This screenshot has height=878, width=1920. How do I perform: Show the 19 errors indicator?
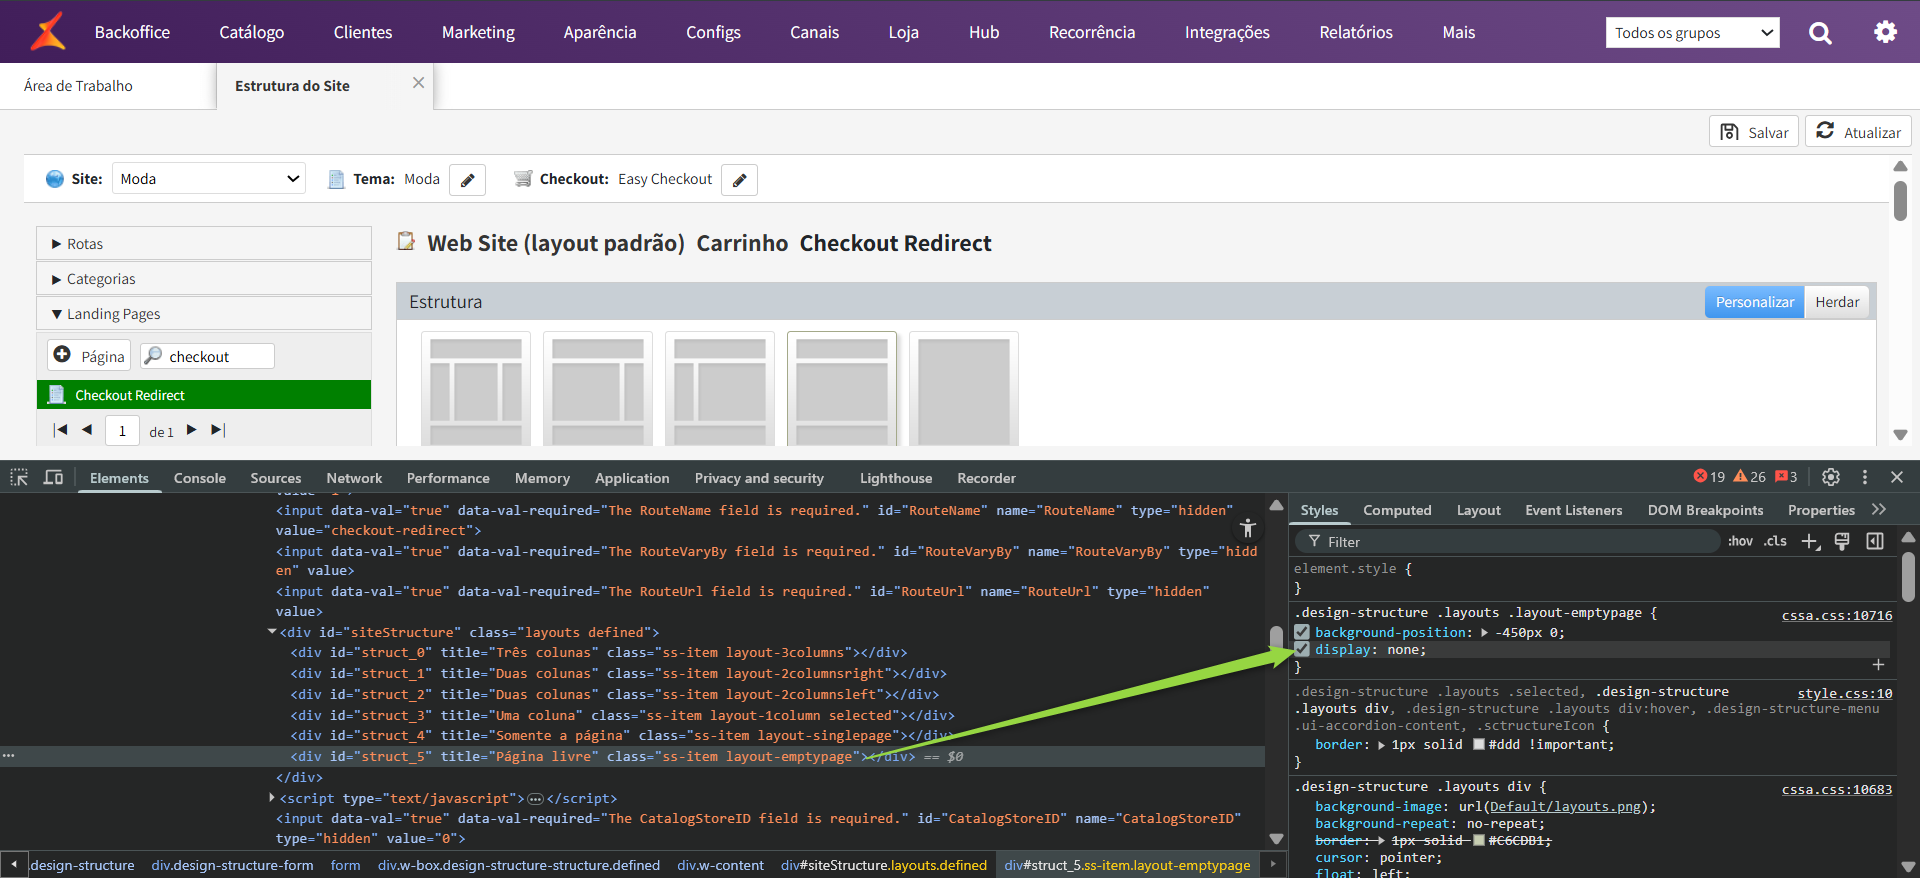point(1709,477)
